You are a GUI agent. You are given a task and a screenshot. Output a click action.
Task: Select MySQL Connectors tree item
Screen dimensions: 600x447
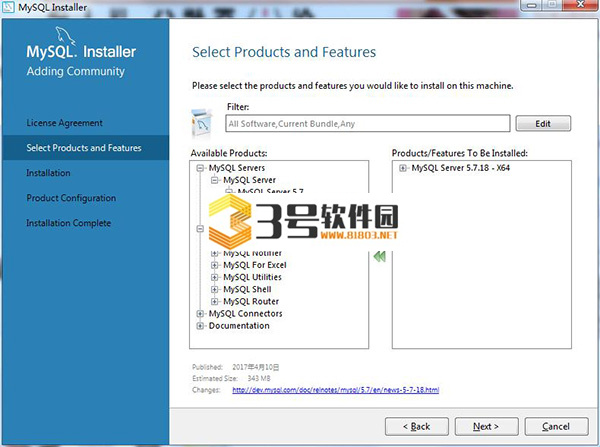[246, 314]
